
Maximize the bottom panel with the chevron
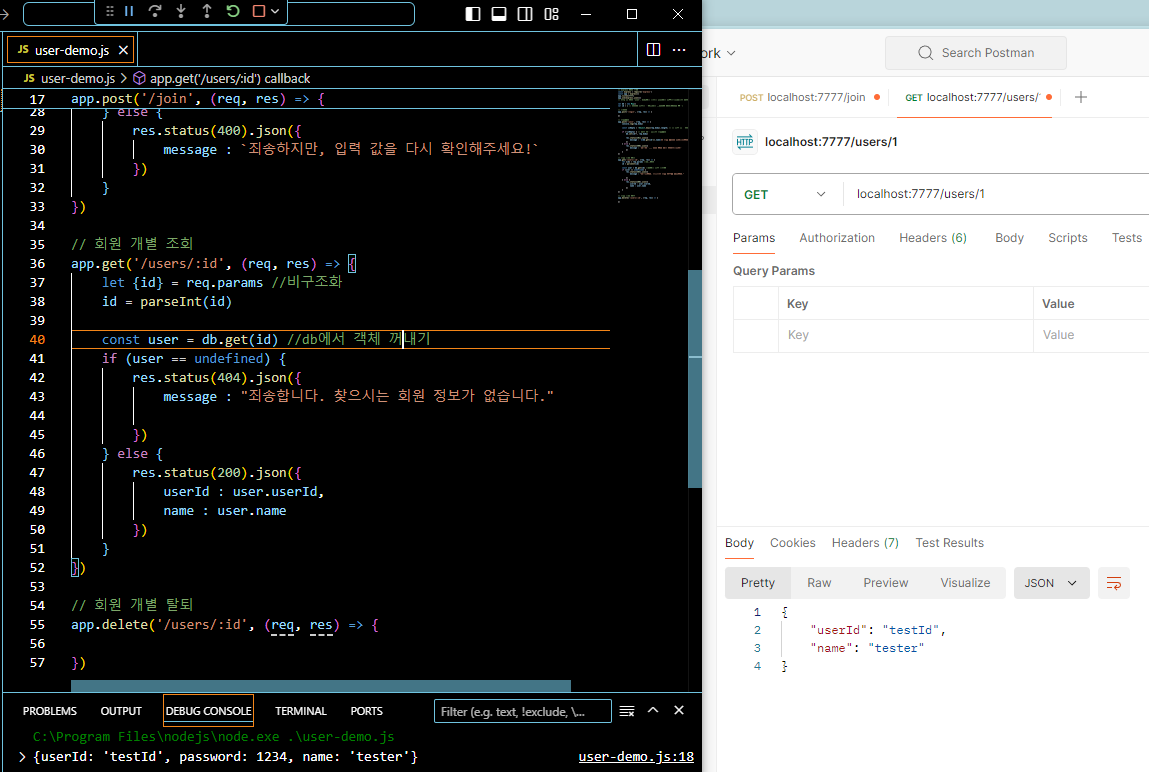pyautogui.click(x=653, y=710)
